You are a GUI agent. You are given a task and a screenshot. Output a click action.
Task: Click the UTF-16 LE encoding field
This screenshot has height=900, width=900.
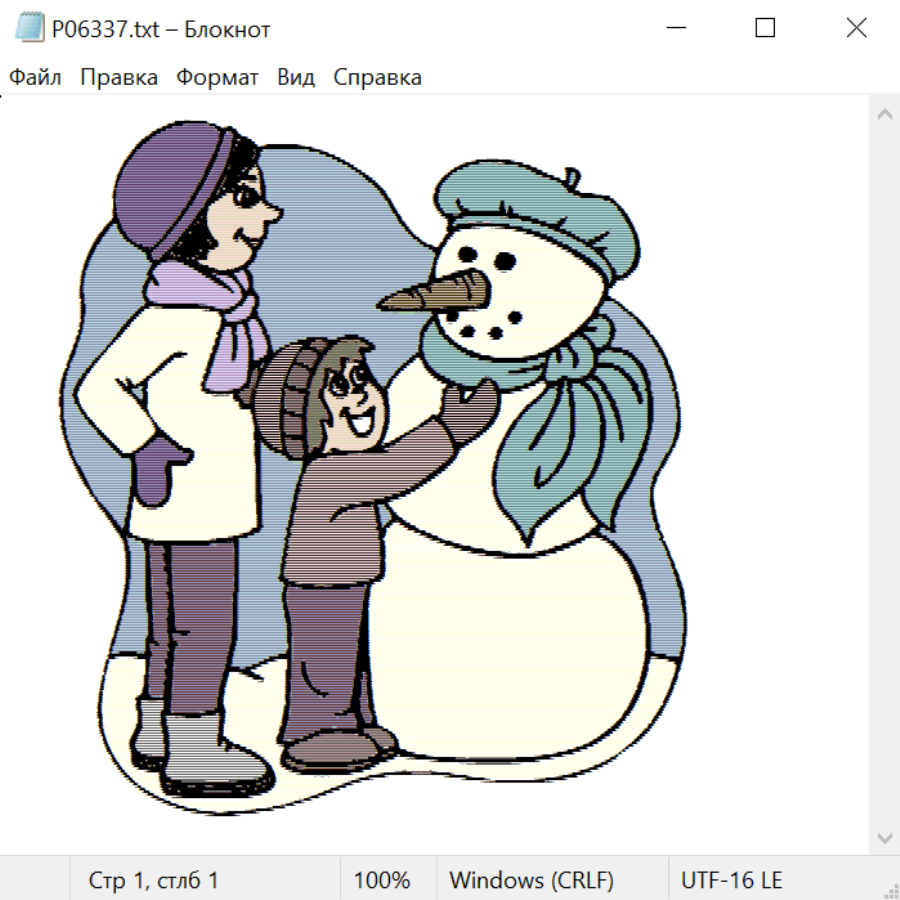pos(732,881)
